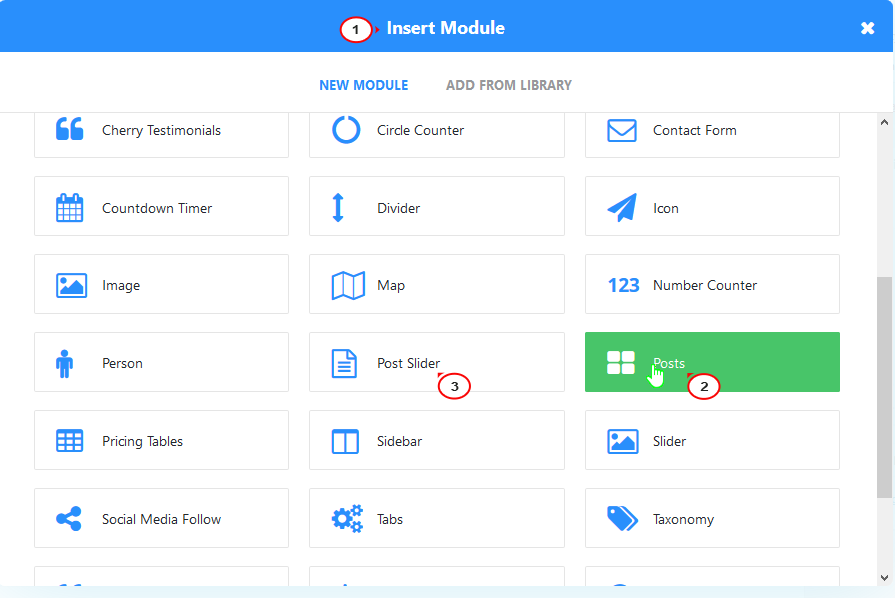Click the paper plane Icon module icon
Viewport: 895px width, 598px height.
[622, 207]
